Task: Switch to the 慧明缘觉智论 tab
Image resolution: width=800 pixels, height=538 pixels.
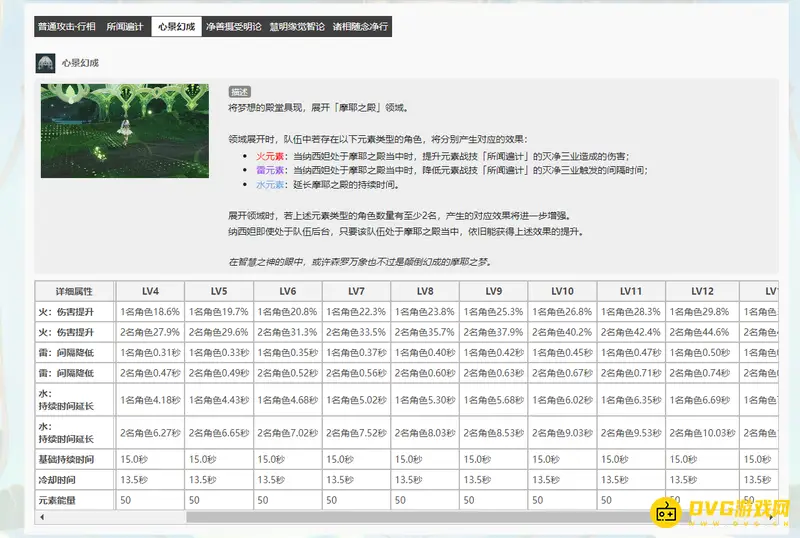Action: tap(297, 27)
